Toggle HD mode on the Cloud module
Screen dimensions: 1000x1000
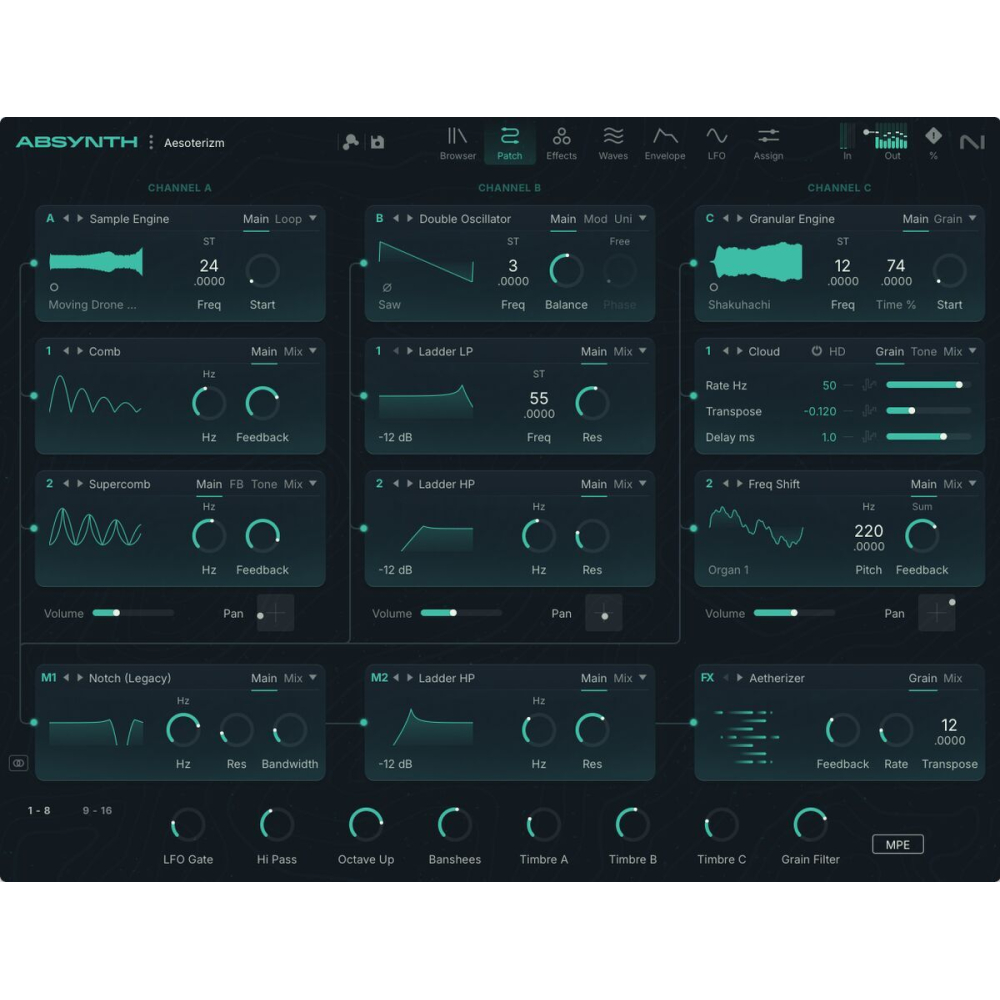point(836,352)
